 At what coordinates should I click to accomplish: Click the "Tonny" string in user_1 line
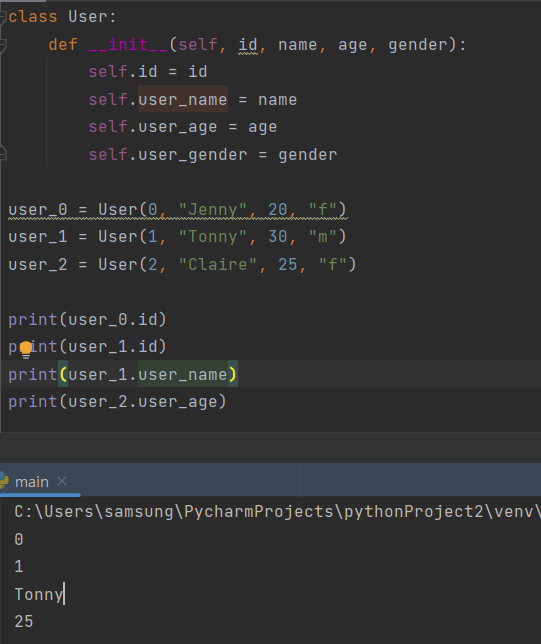212,237
